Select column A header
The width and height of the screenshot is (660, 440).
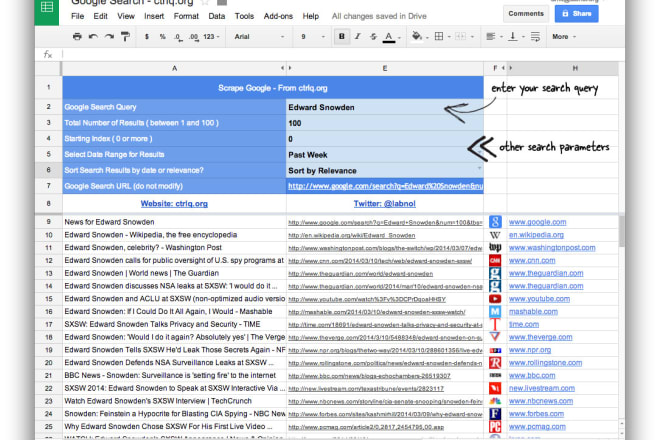coord(174,68)
